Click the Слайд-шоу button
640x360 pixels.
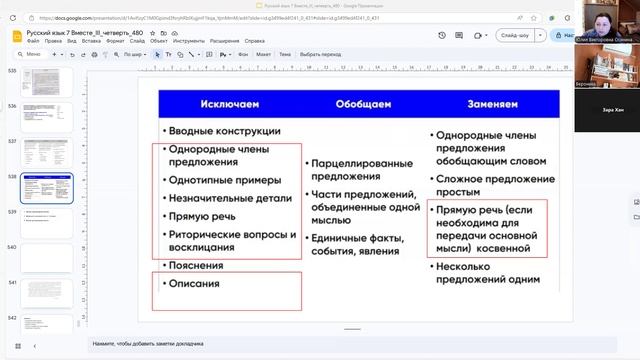click(x=515, y=36)
